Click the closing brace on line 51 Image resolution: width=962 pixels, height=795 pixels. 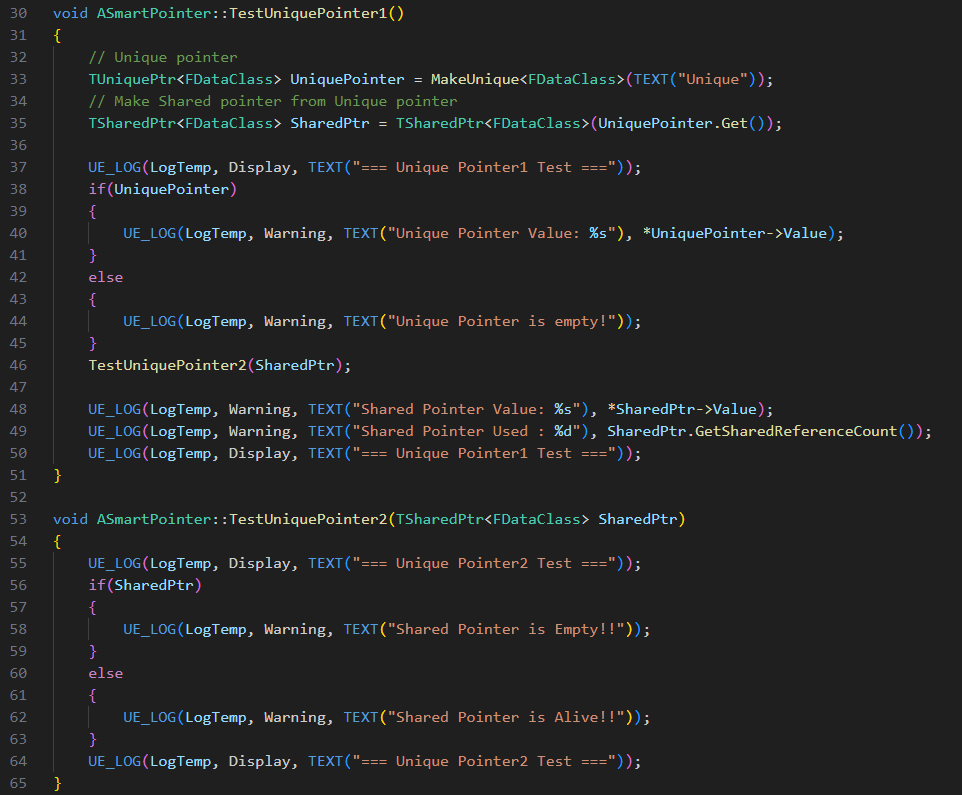click(58, 475)
